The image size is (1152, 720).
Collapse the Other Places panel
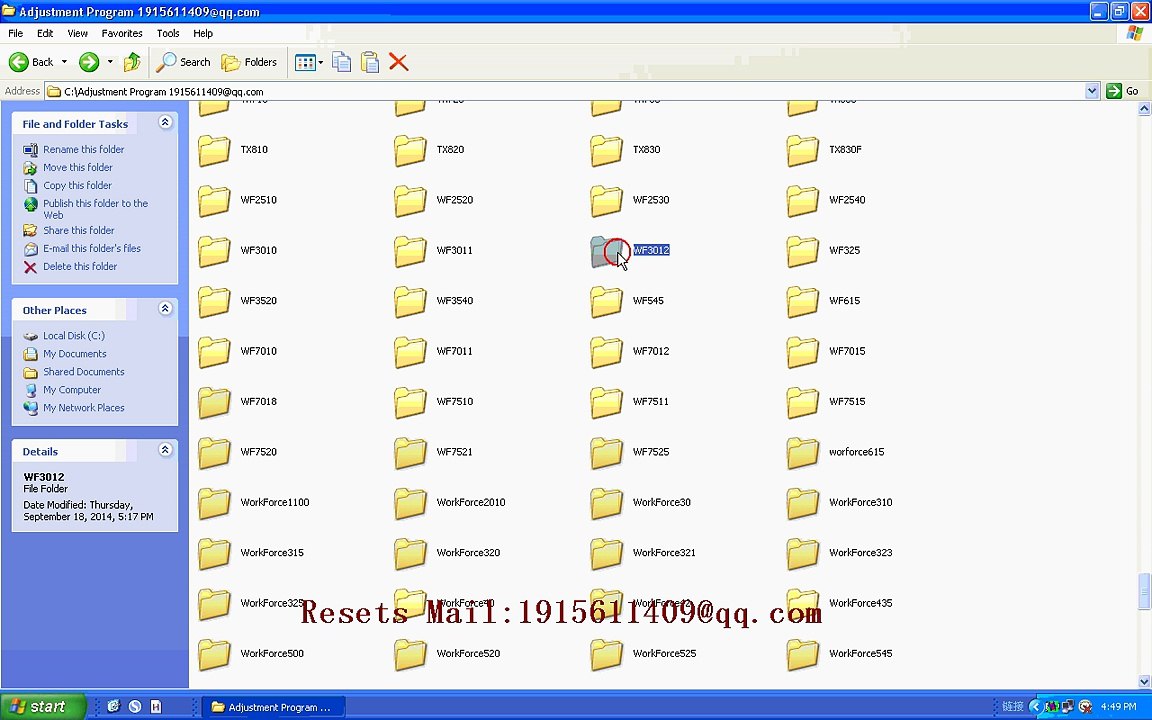[x=165, y=309]
